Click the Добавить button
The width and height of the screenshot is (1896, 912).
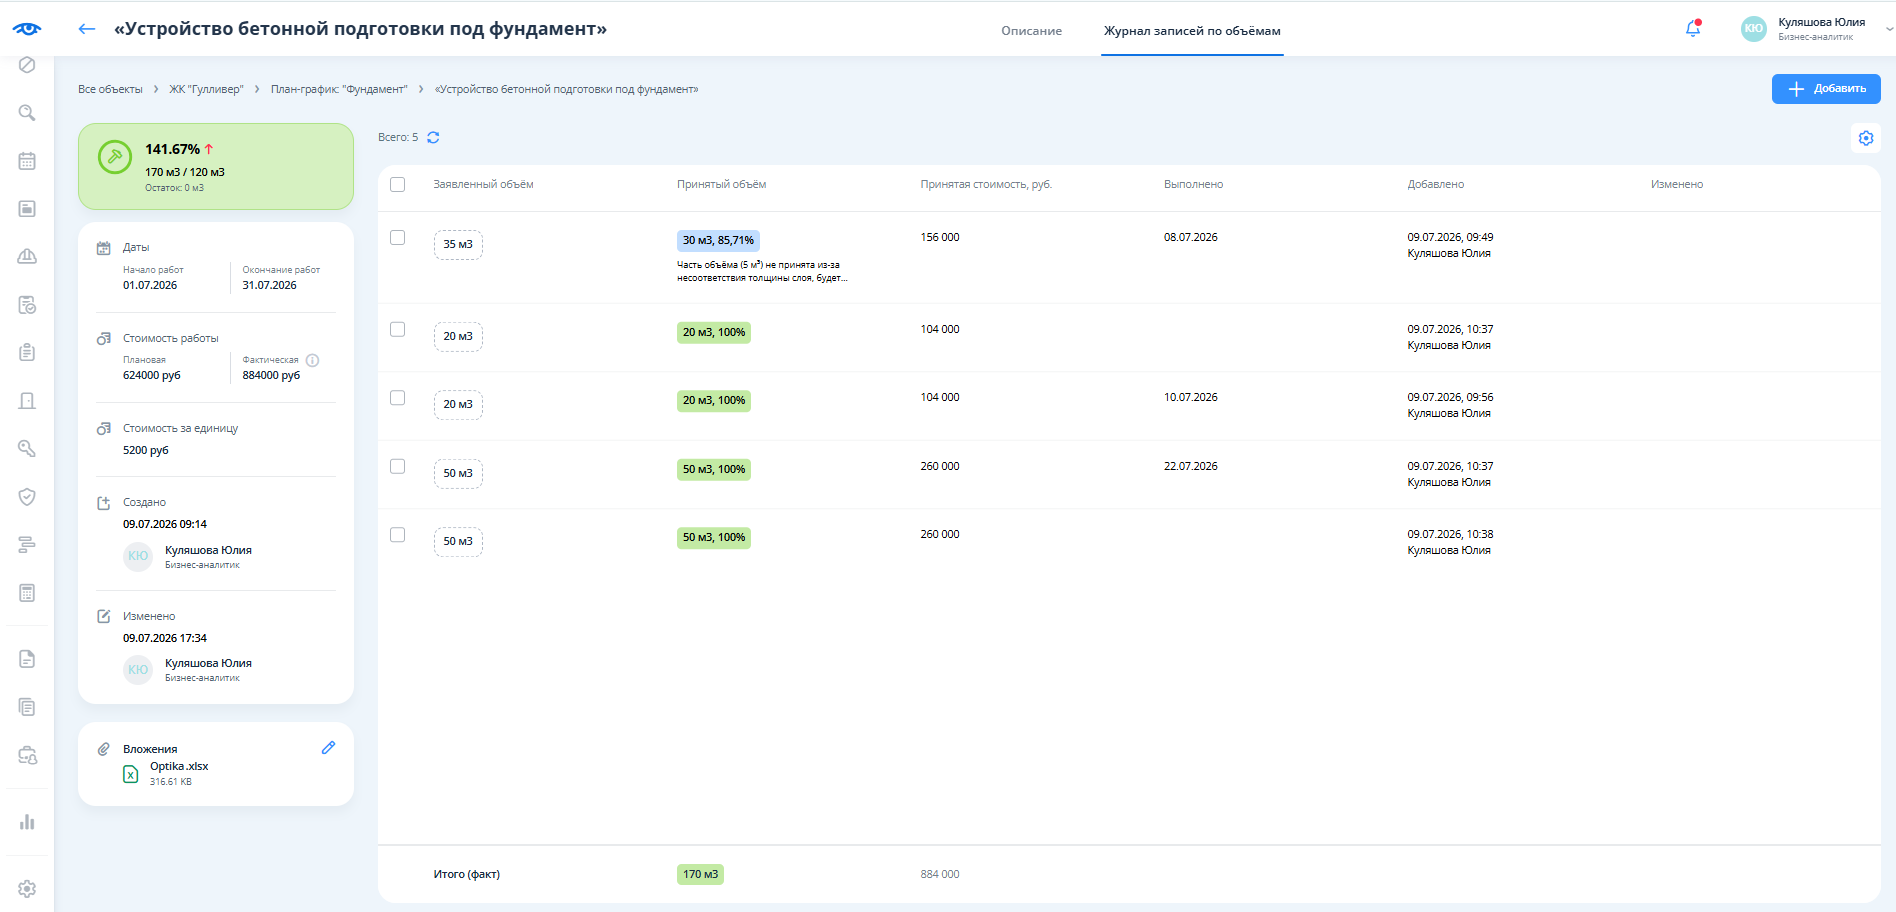pyautogui.click(x=1826, y=89)
